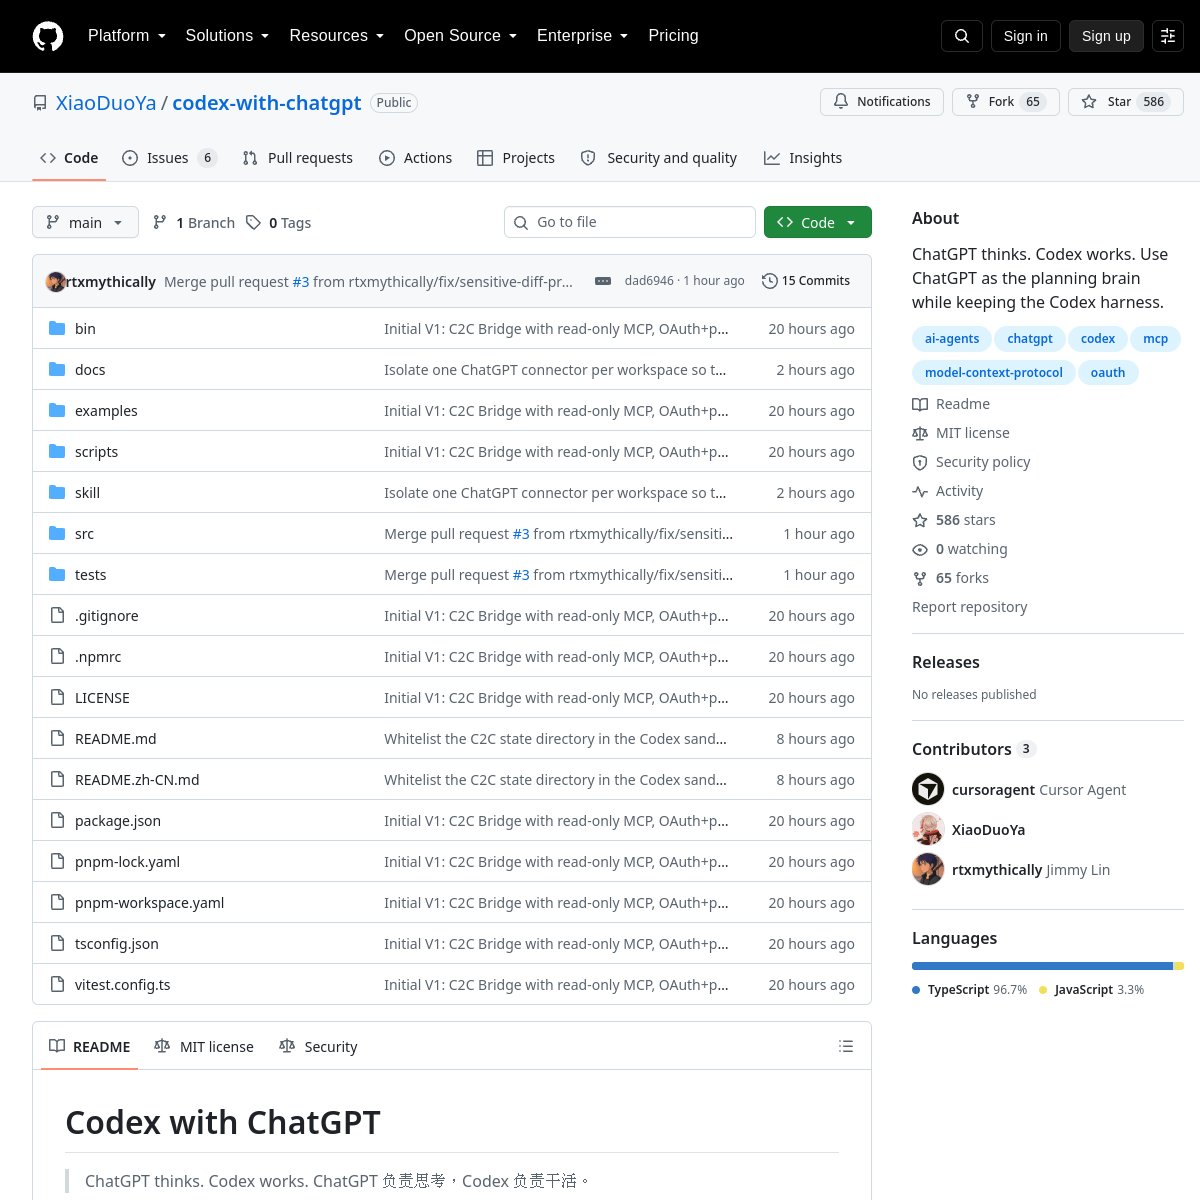Click the scale icon beside MIT license in About
This screenshot has height=1200, width=1200.
tap(920, 433)
